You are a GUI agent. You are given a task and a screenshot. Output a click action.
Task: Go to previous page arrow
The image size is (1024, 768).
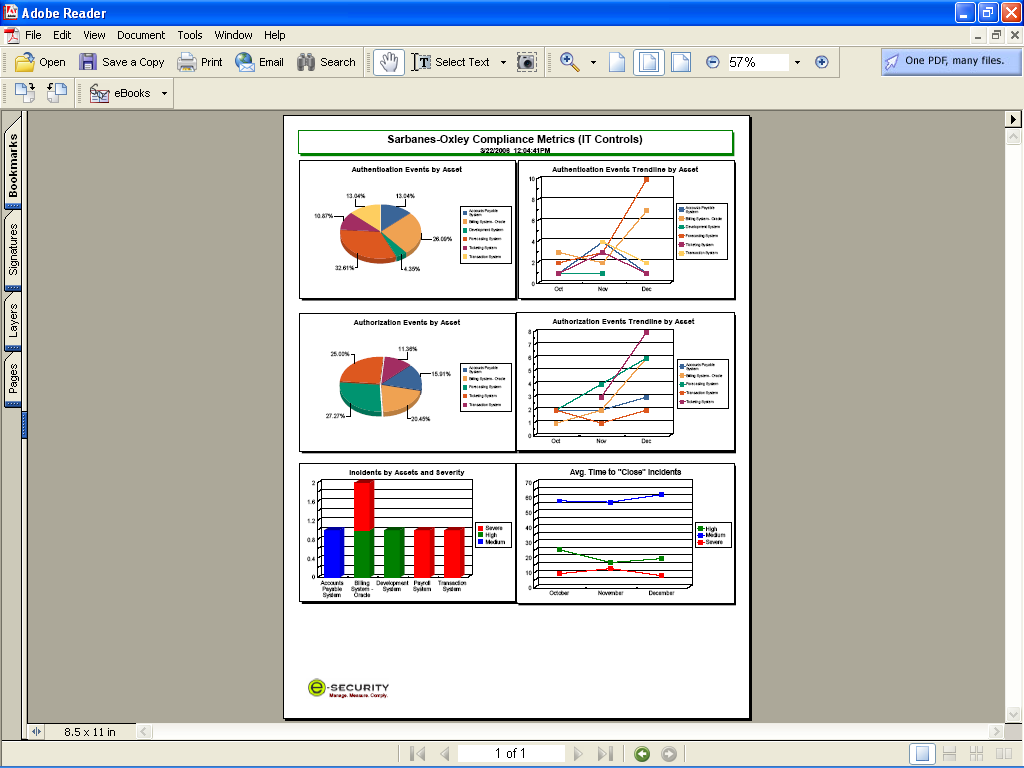[445, 754]
